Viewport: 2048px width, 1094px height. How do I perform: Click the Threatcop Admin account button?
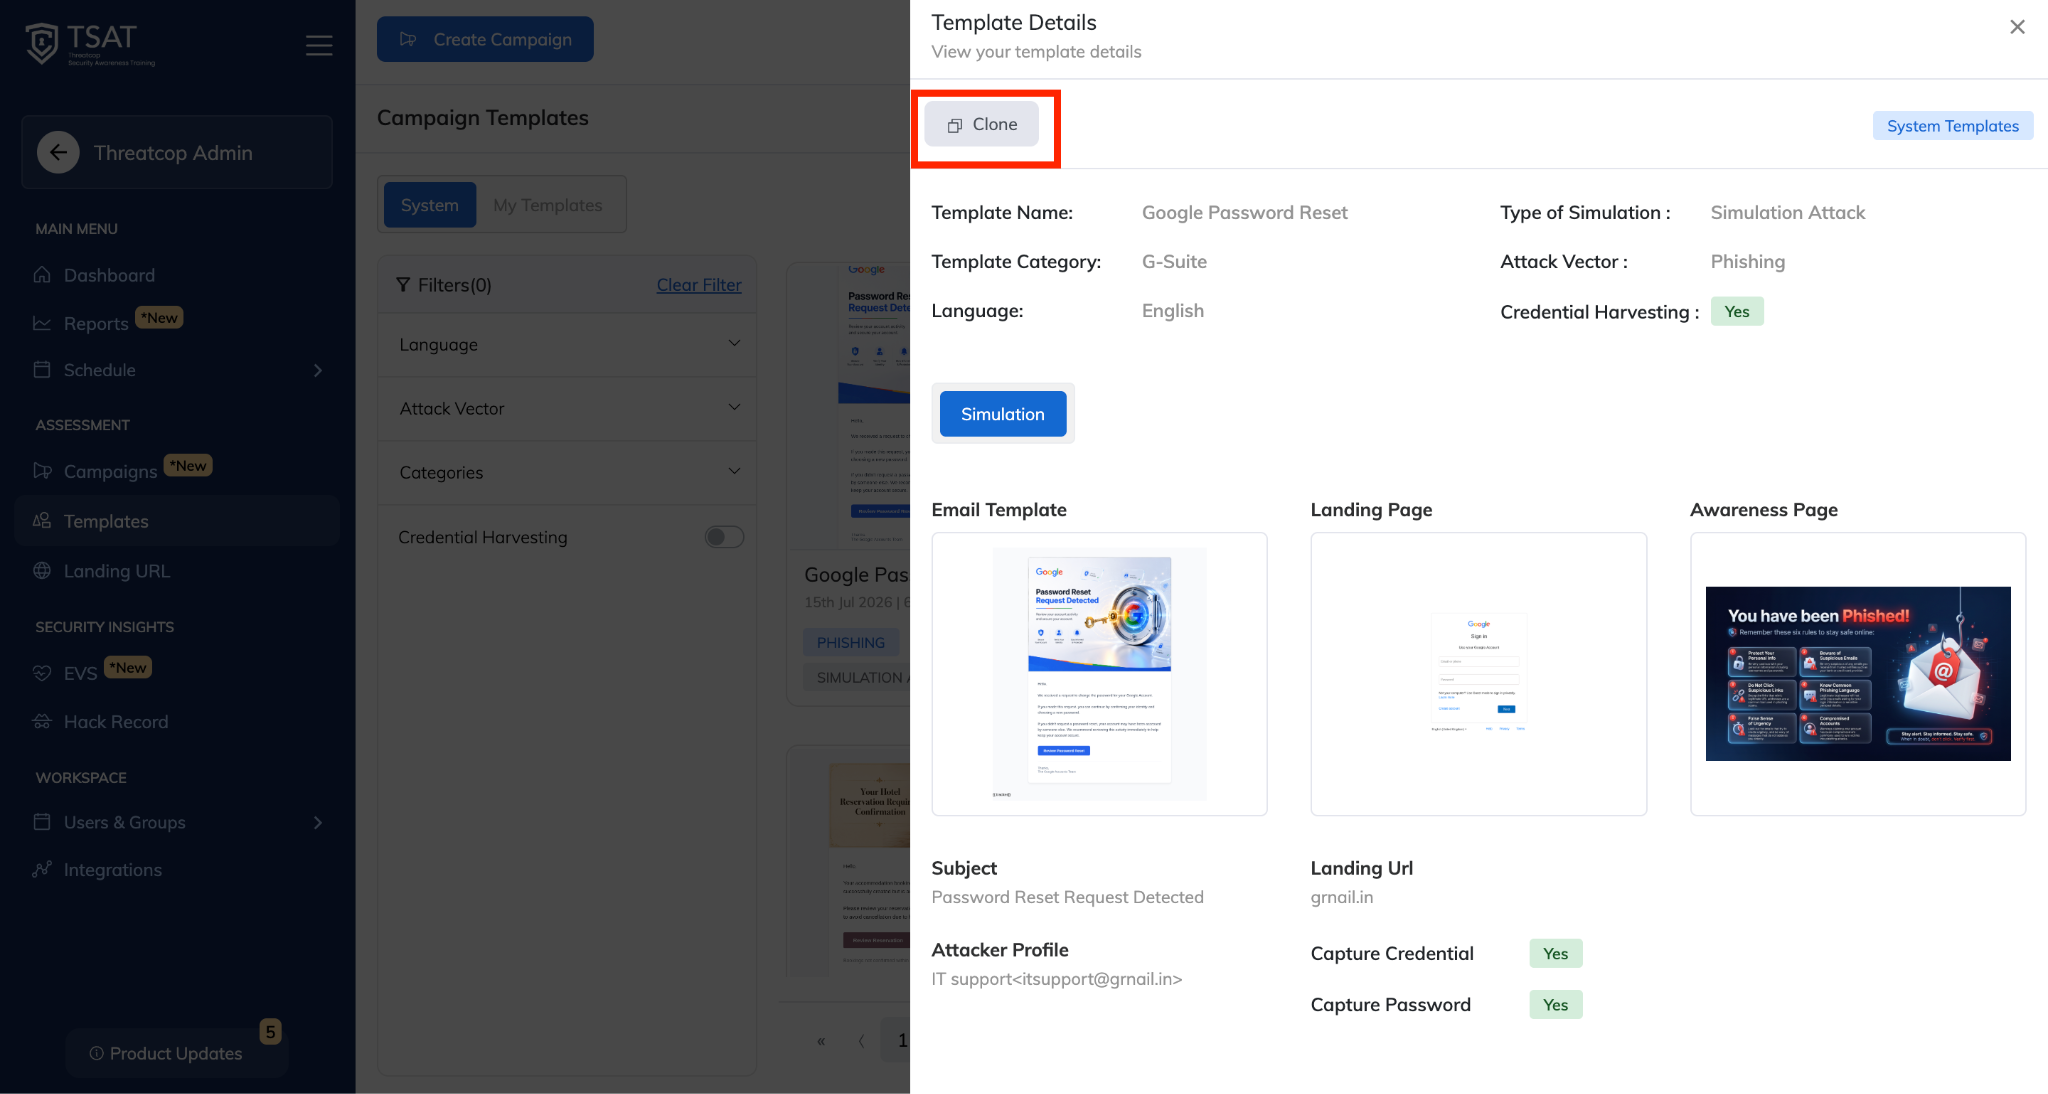(x=177, y=152)
